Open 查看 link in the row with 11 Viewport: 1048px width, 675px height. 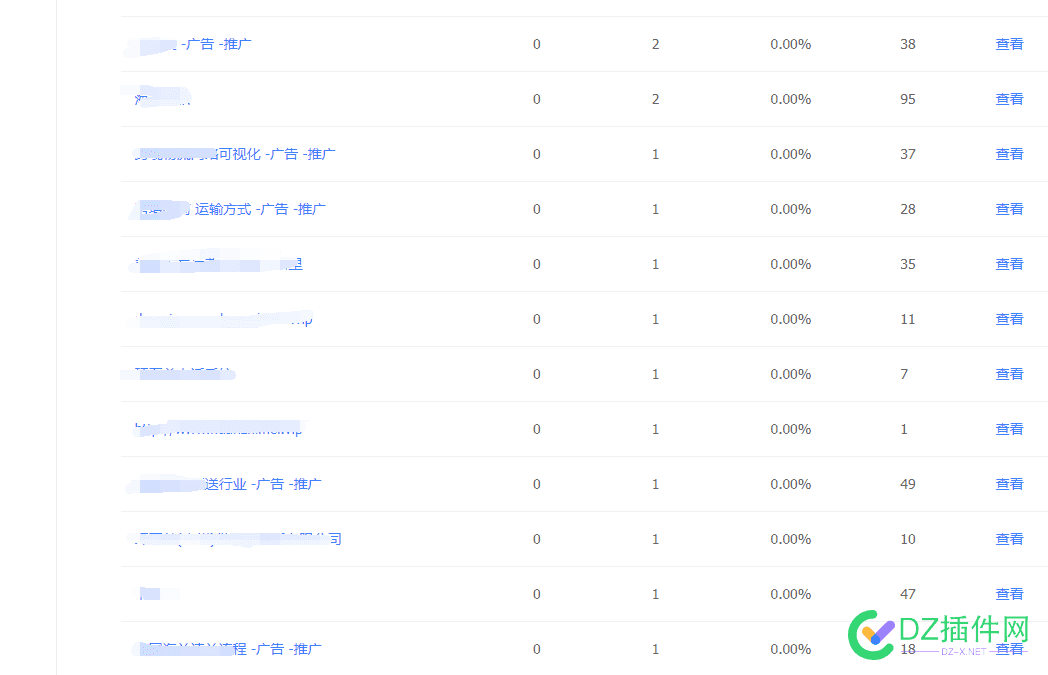1009,319
